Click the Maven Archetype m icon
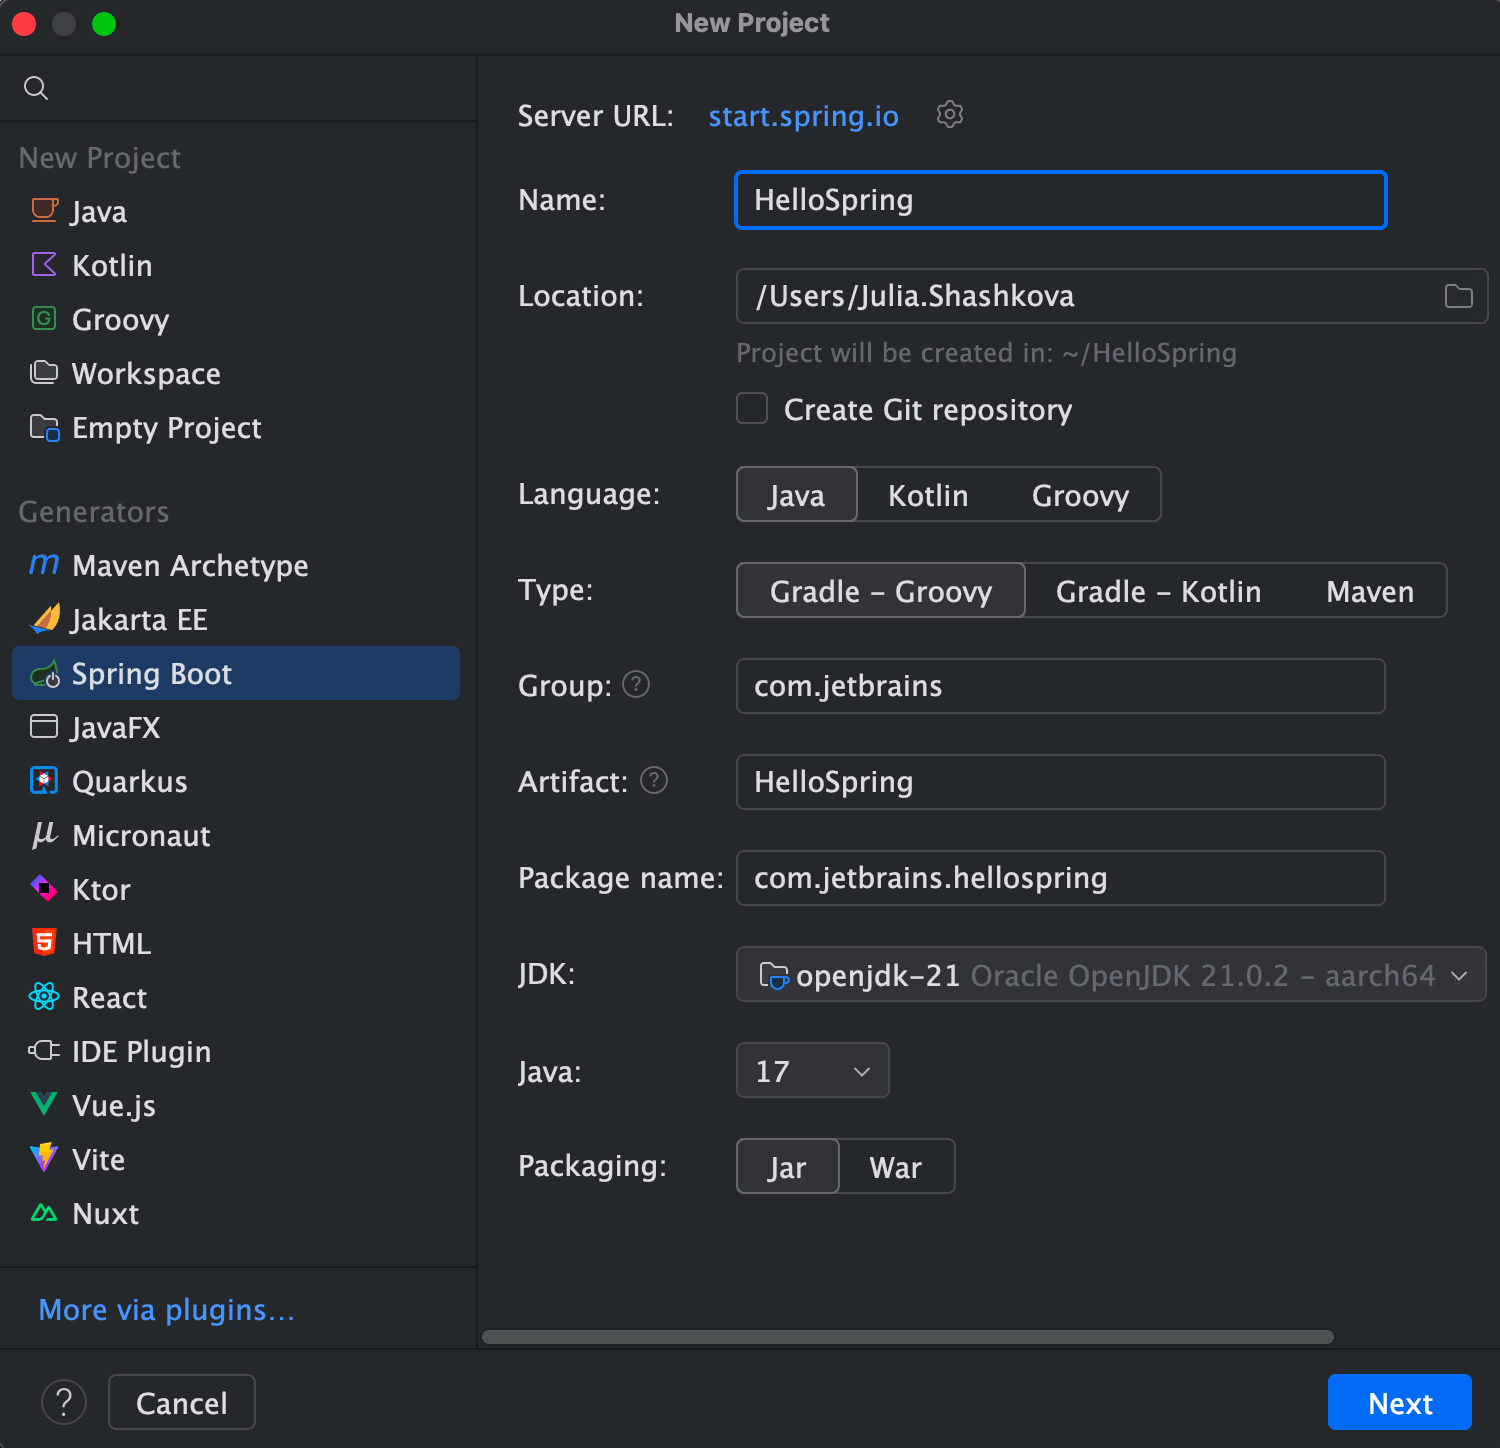Viewport: 1500px width, 1448px height. [x=44, y=564]
